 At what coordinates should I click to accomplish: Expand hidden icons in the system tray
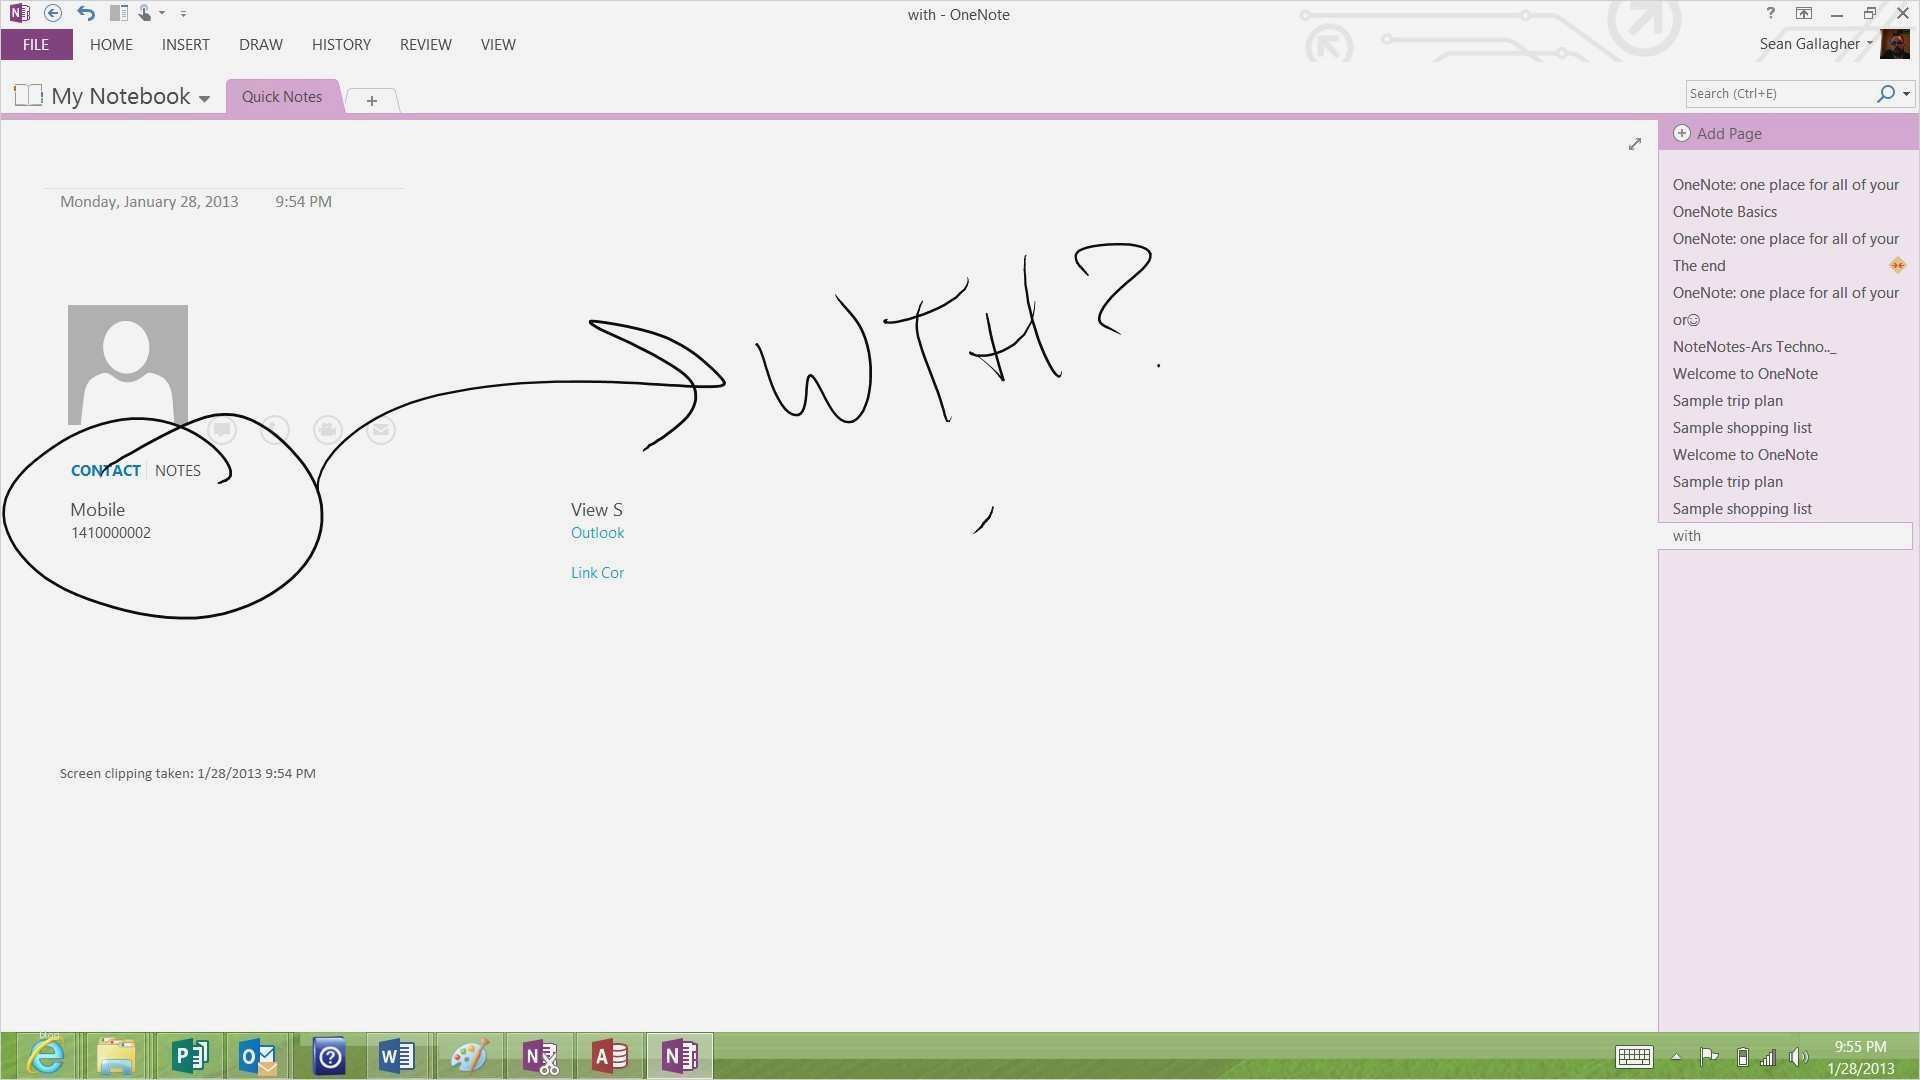click(x=1677, y=1057)
